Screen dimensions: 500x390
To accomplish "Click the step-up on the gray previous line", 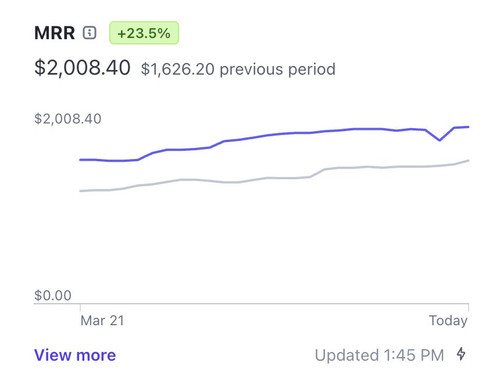I will click(x=318, y=173).
